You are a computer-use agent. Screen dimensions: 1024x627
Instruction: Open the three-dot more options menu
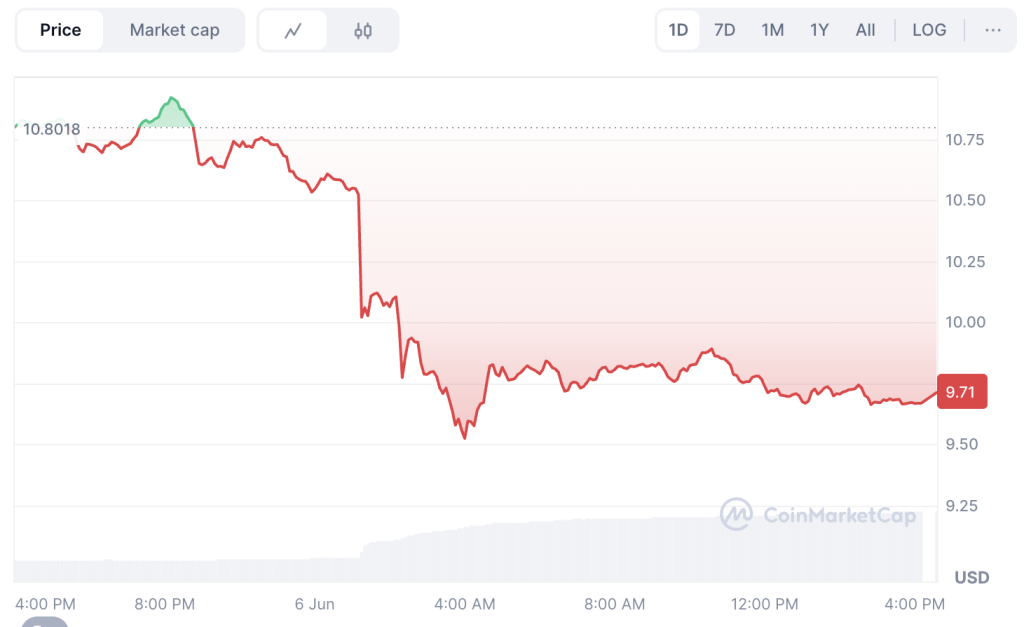(993, 30)
